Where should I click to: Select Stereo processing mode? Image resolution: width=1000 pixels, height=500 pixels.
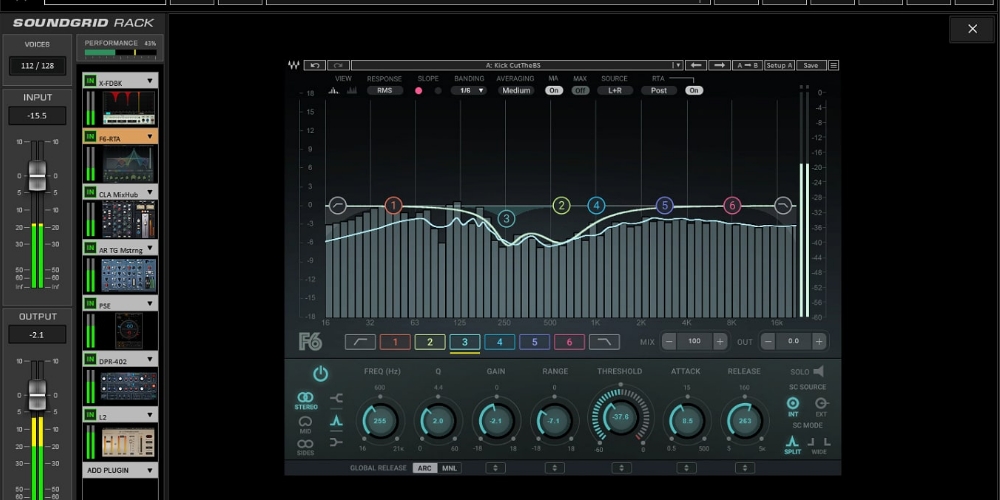(x=305, y=401)
